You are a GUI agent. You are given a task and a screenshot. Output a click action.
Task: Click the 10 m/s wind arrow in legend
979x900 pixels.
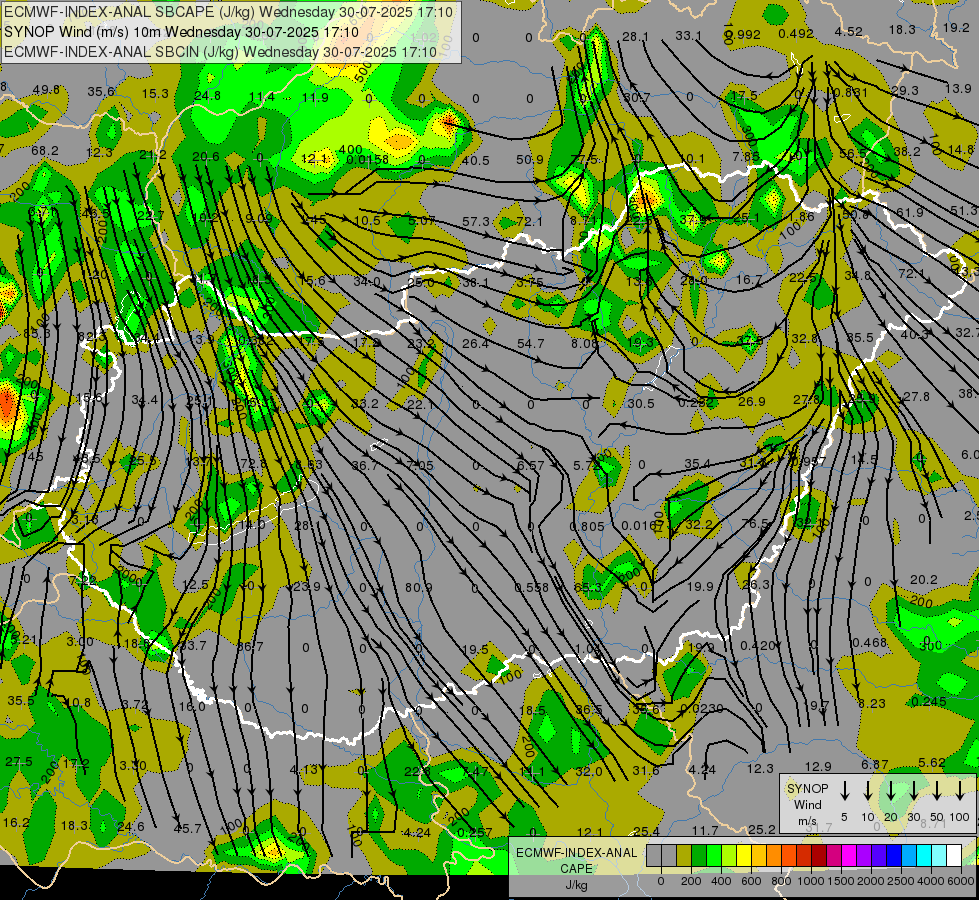(868, 791)
